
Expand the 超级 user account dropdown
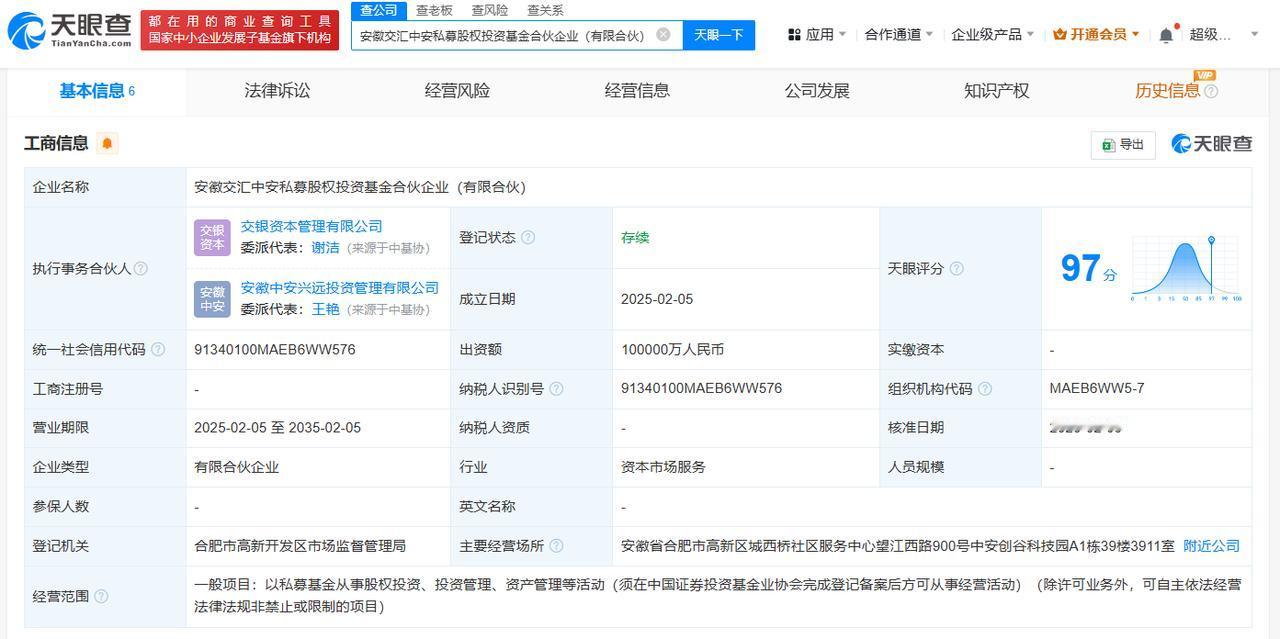tap(1224, 34)
